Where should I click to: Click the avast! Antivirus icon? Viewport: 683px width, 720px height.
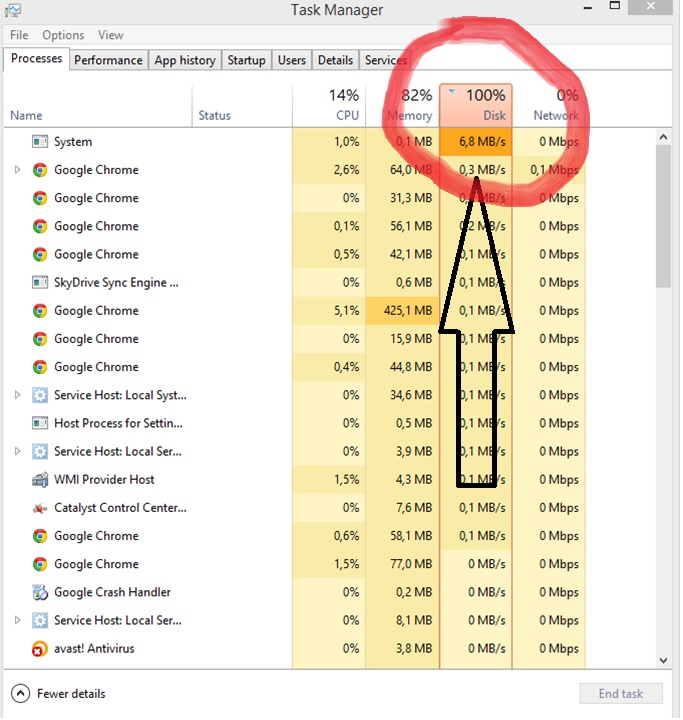40,649
